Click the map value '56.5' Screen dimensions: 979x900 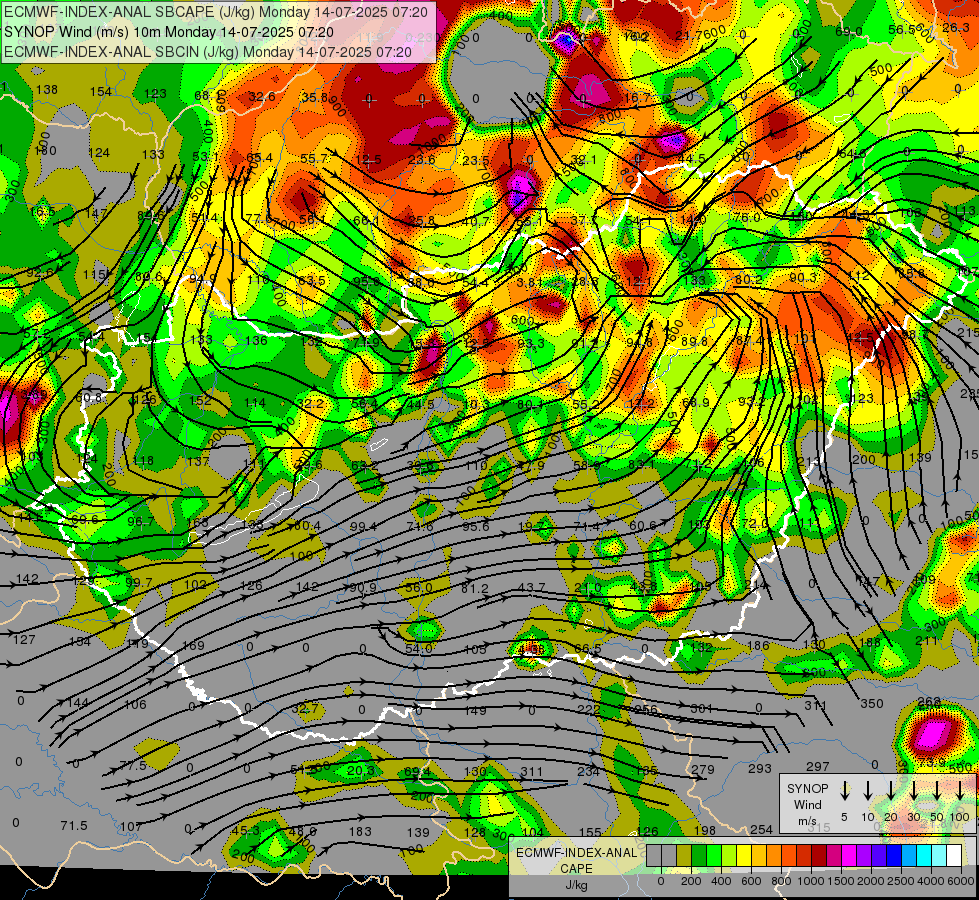pos(902,30)
